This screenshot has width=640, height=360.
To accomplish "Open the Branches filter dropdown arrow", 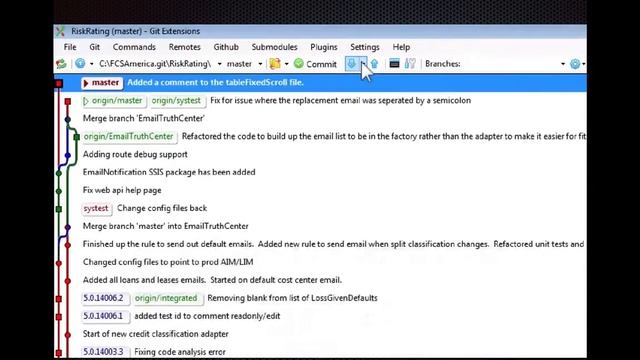I will click(563, 64).
